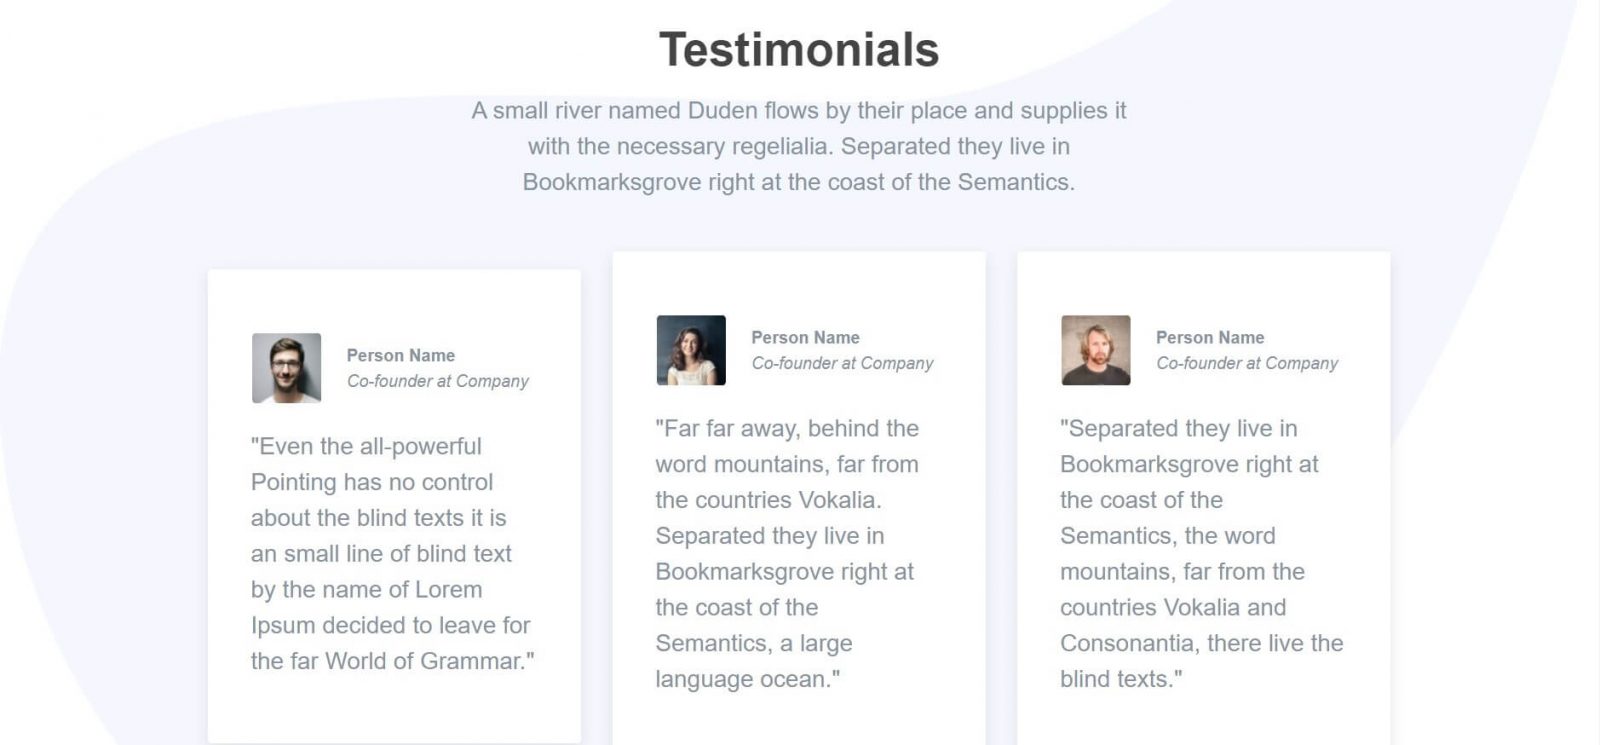Click "blind texts" ending line in third card
This screenshot has height=745, width=1600.
[1120, 679]
